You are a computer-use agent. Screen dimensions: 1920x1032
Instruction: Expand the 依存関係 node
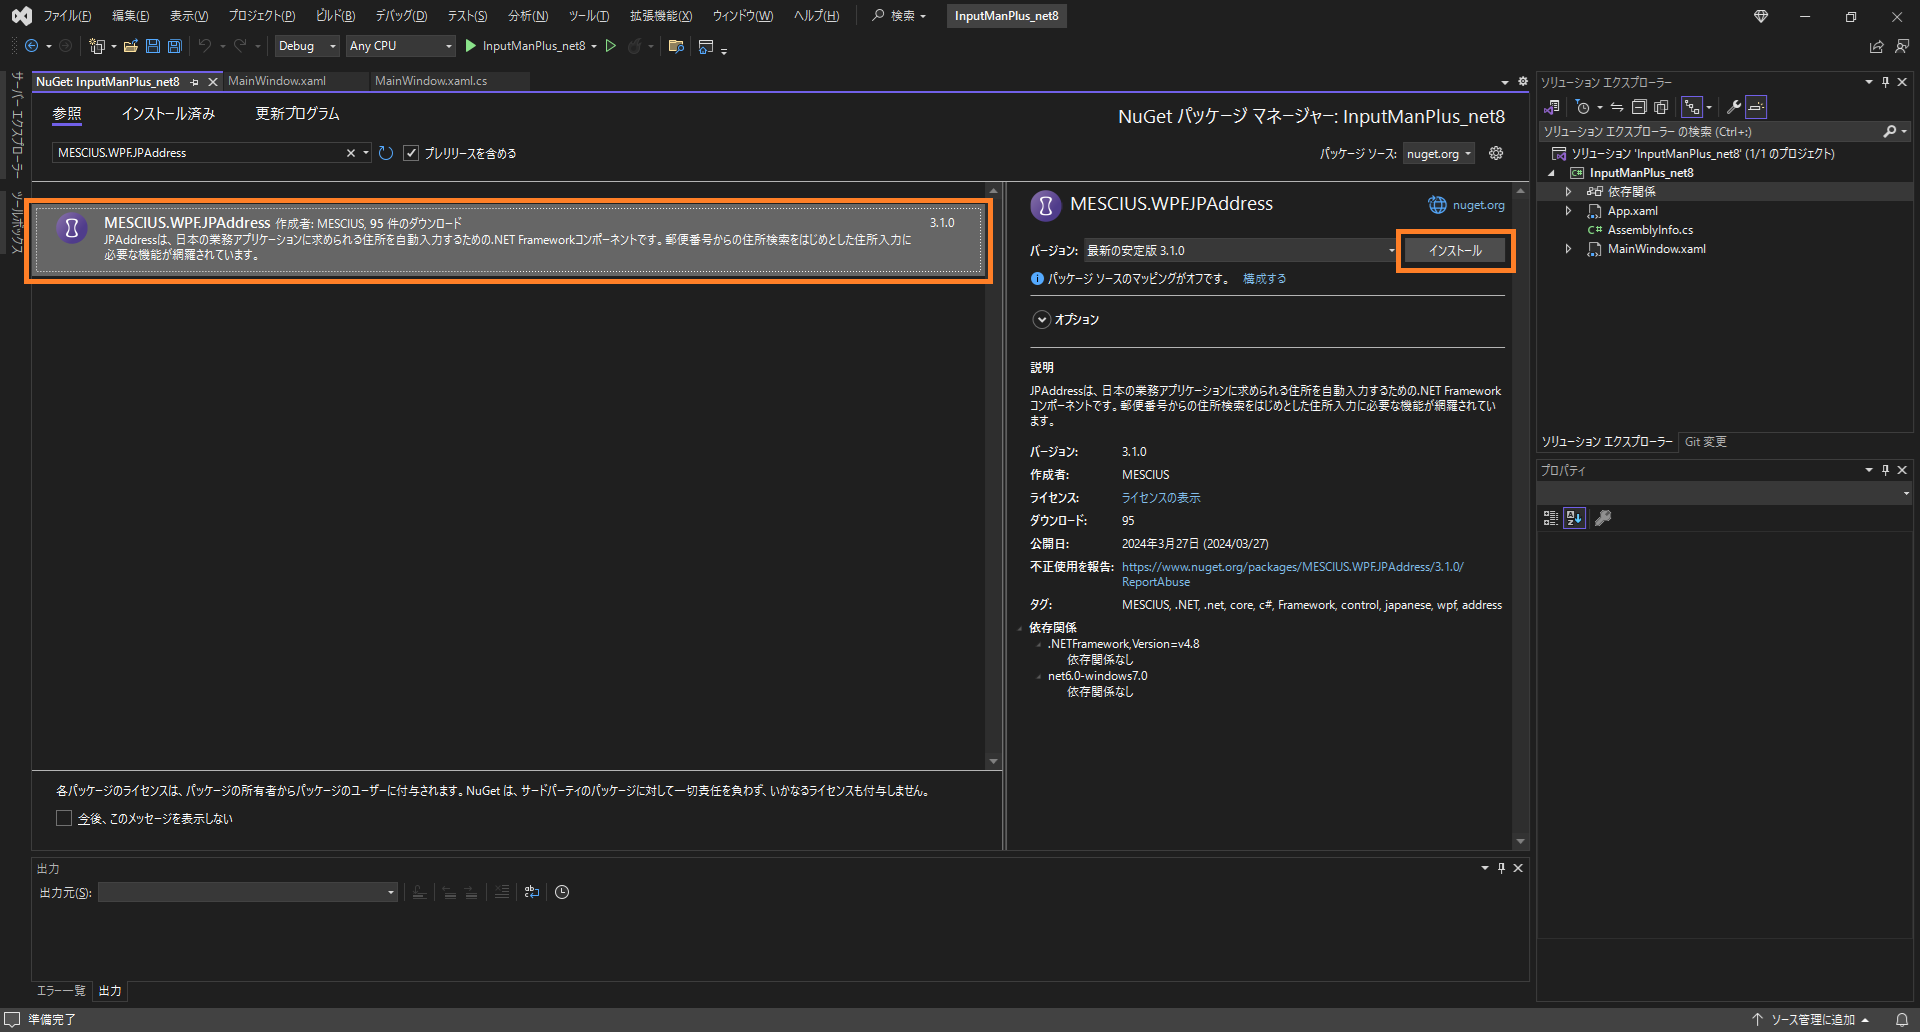pyautogui.click(x=1568, y=191)
